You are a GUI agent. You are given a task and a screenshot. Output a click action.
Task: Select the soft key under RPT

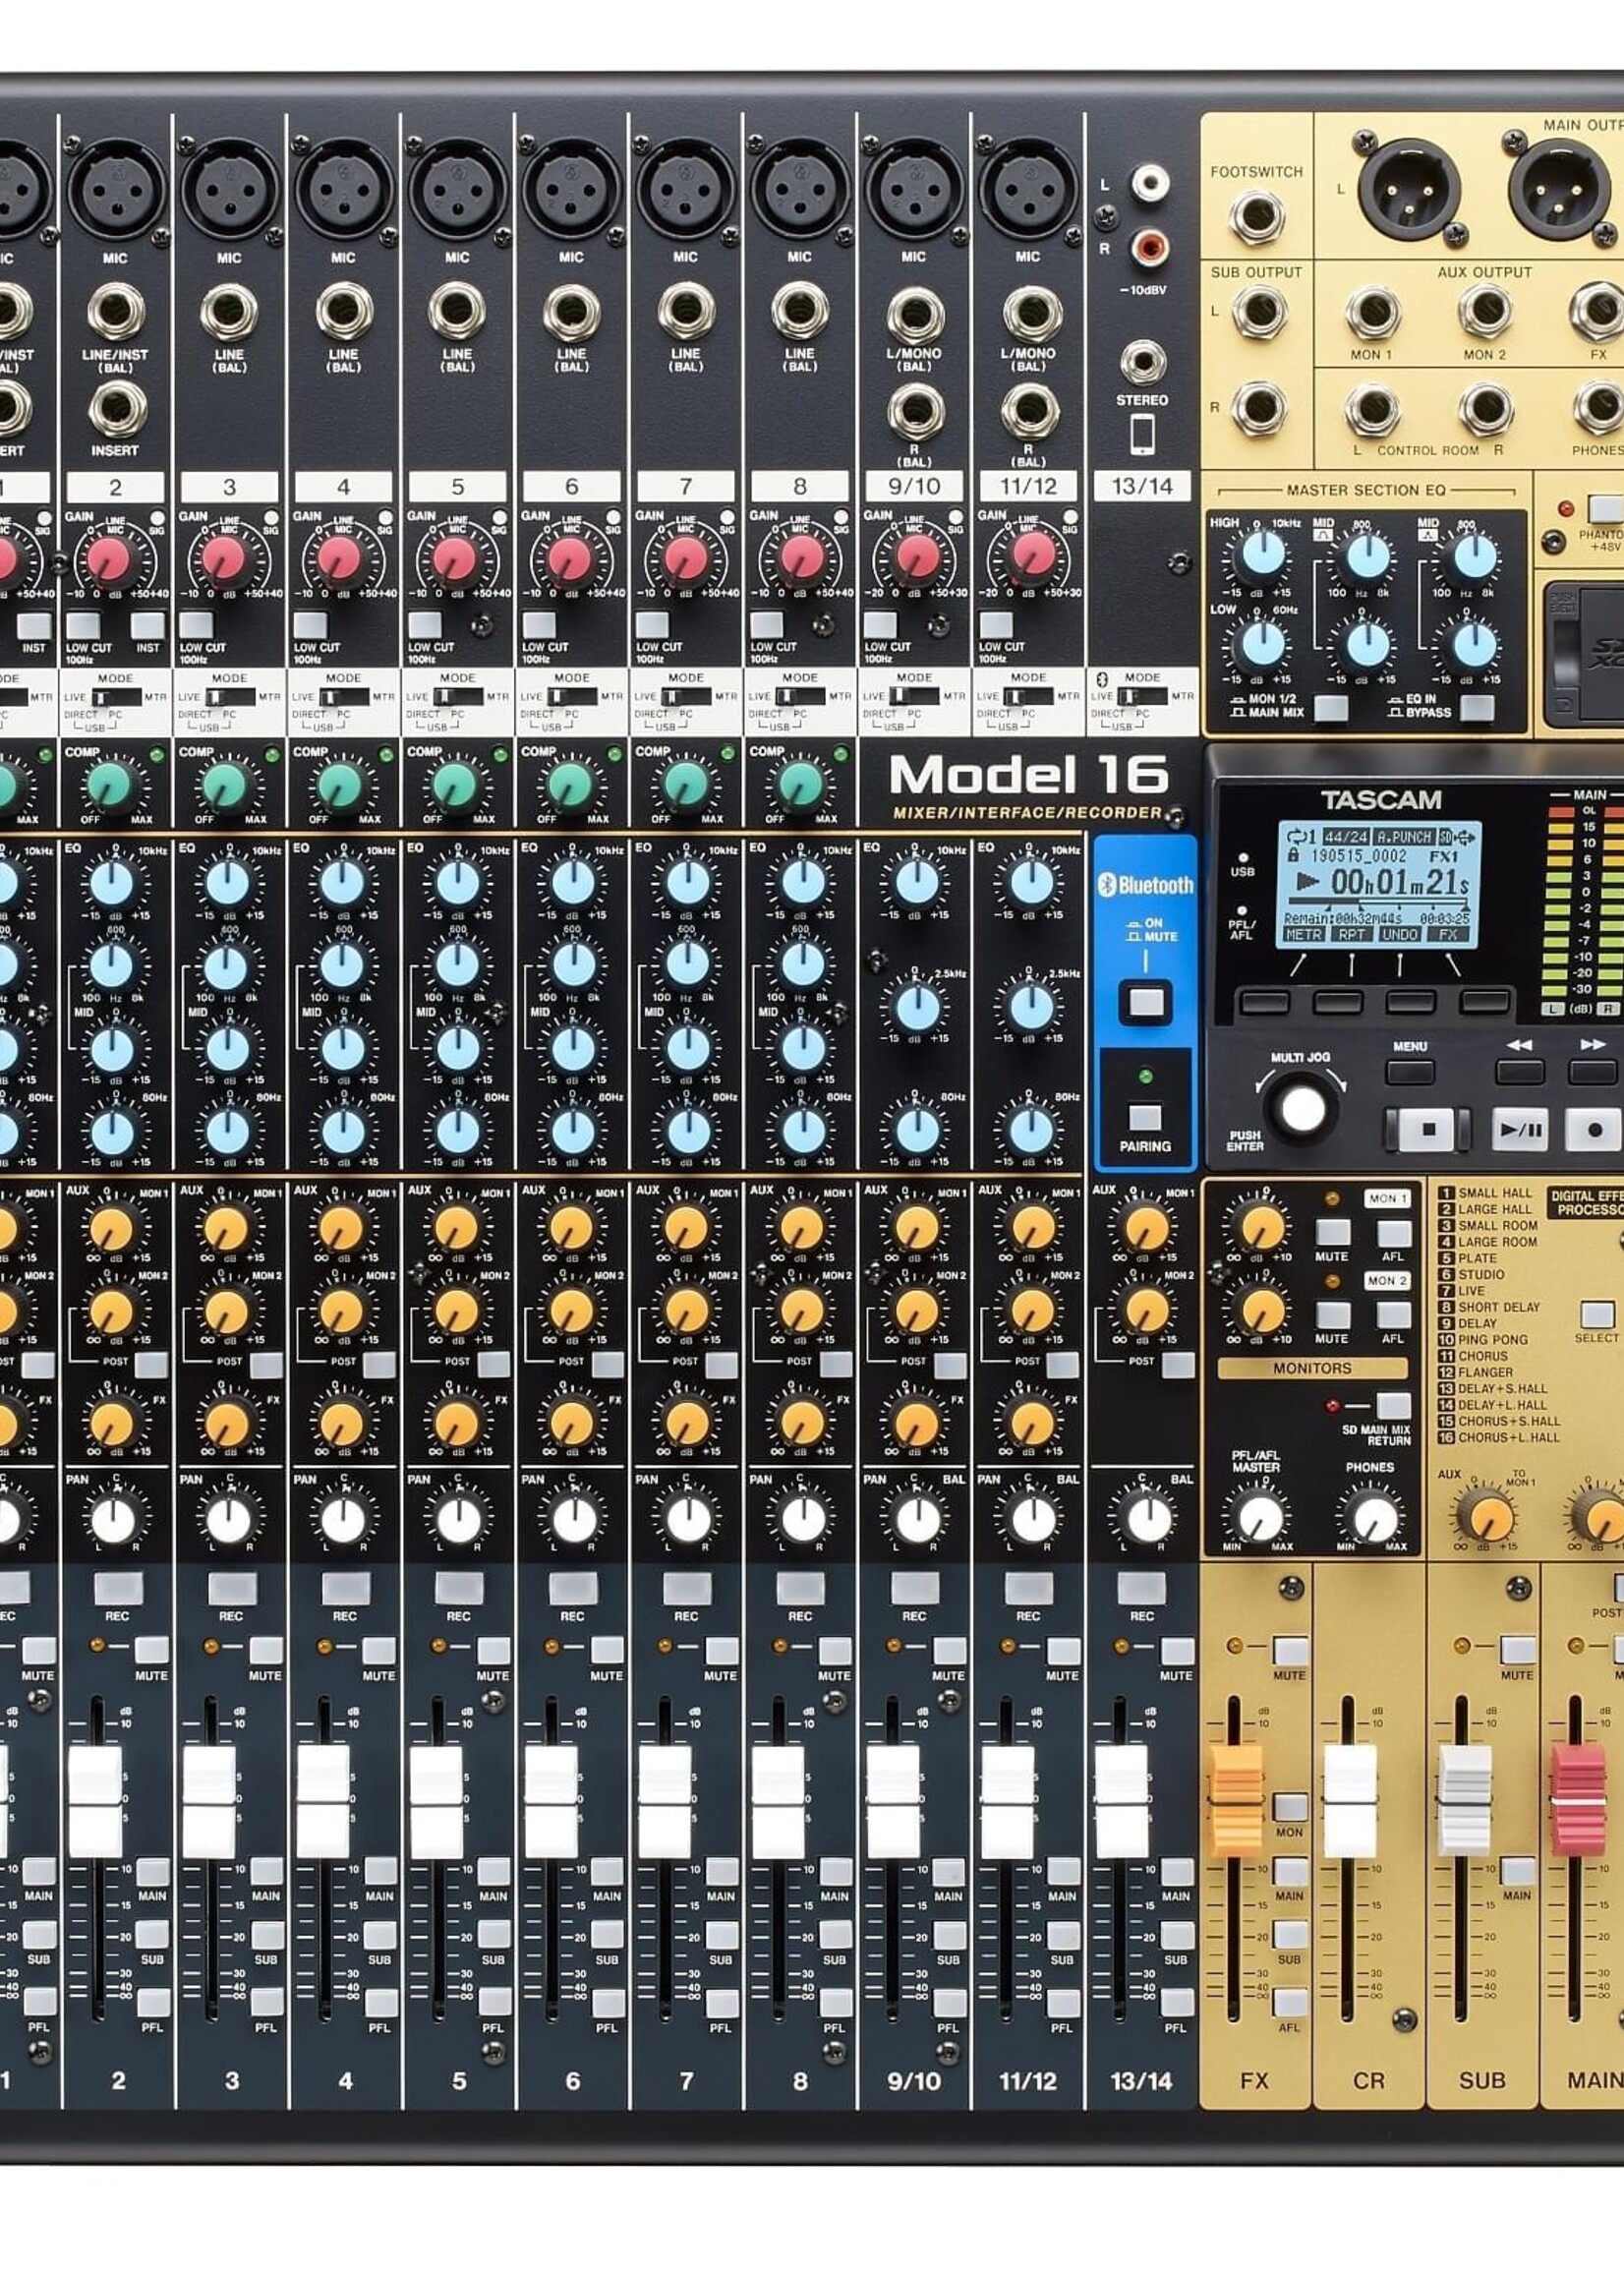click(1338, 1001)
